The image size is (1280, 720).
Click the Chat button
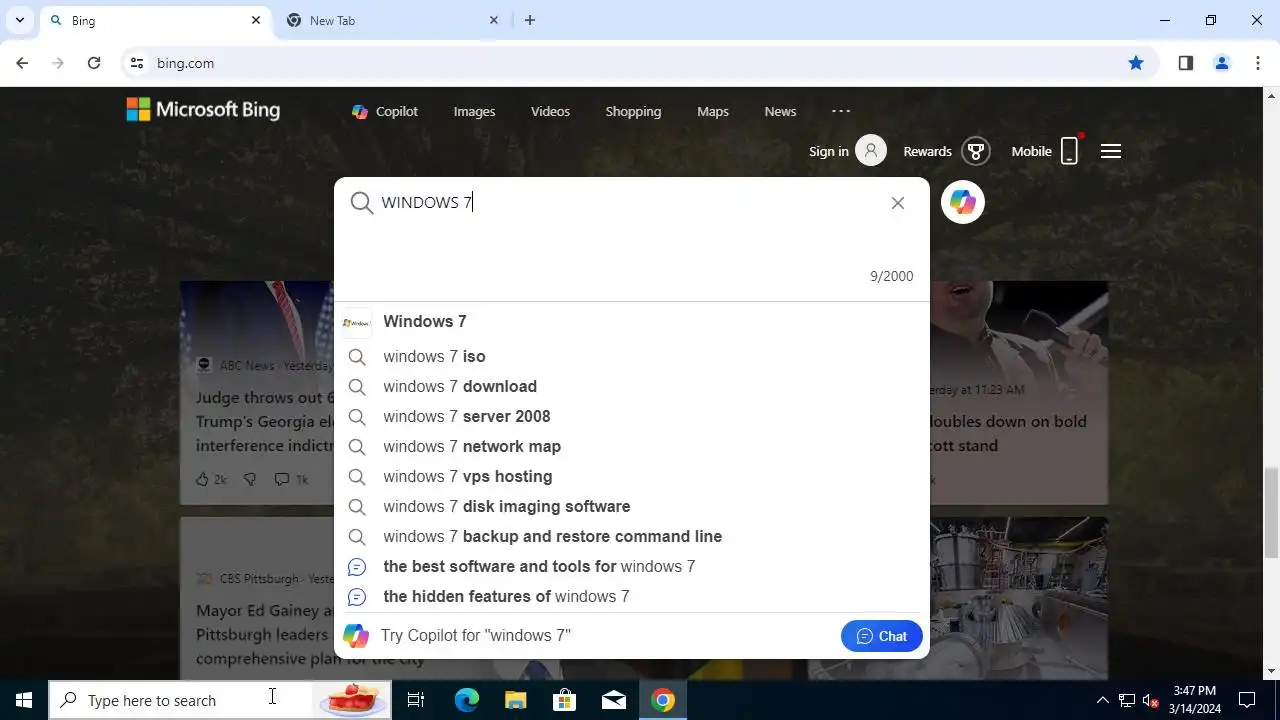click(882, 636)
